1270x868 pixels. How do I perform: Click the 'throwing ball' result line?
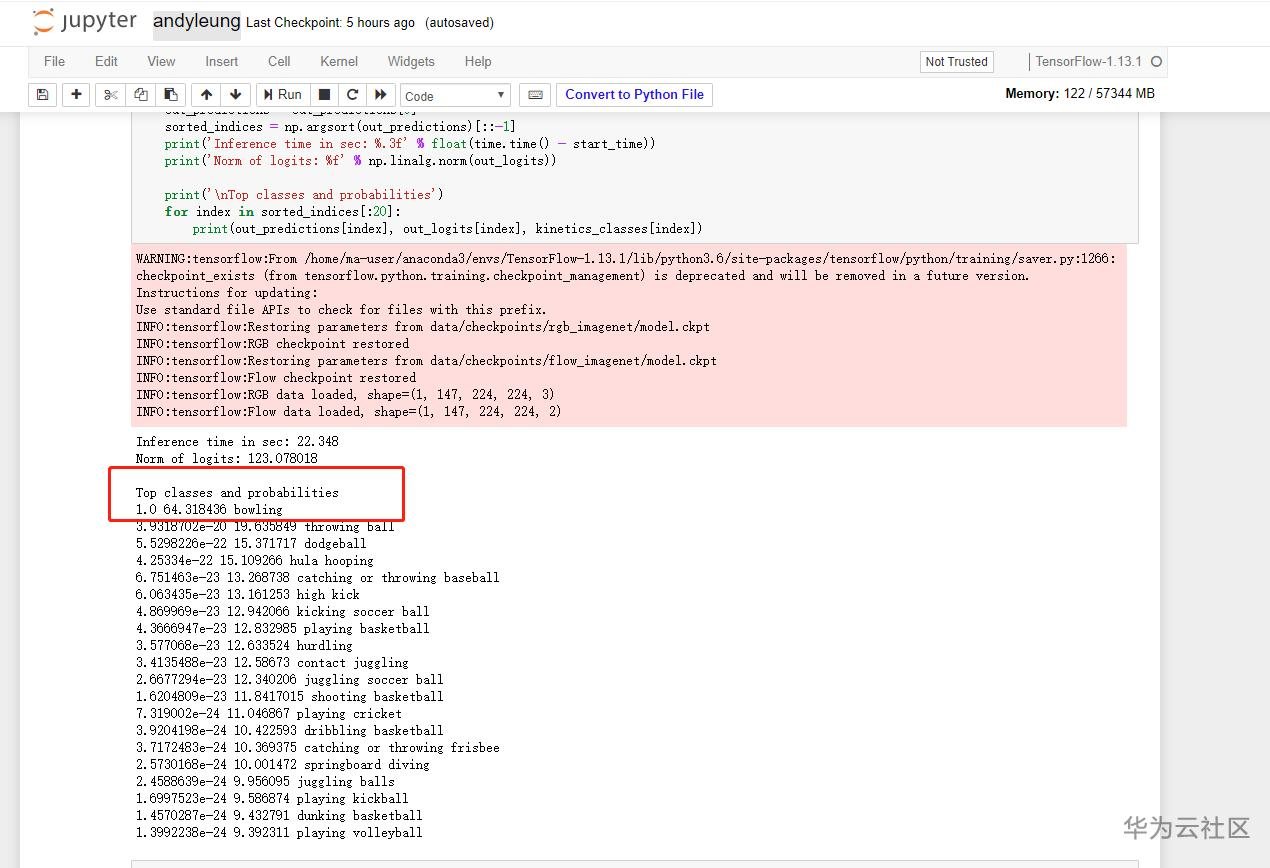265,527
